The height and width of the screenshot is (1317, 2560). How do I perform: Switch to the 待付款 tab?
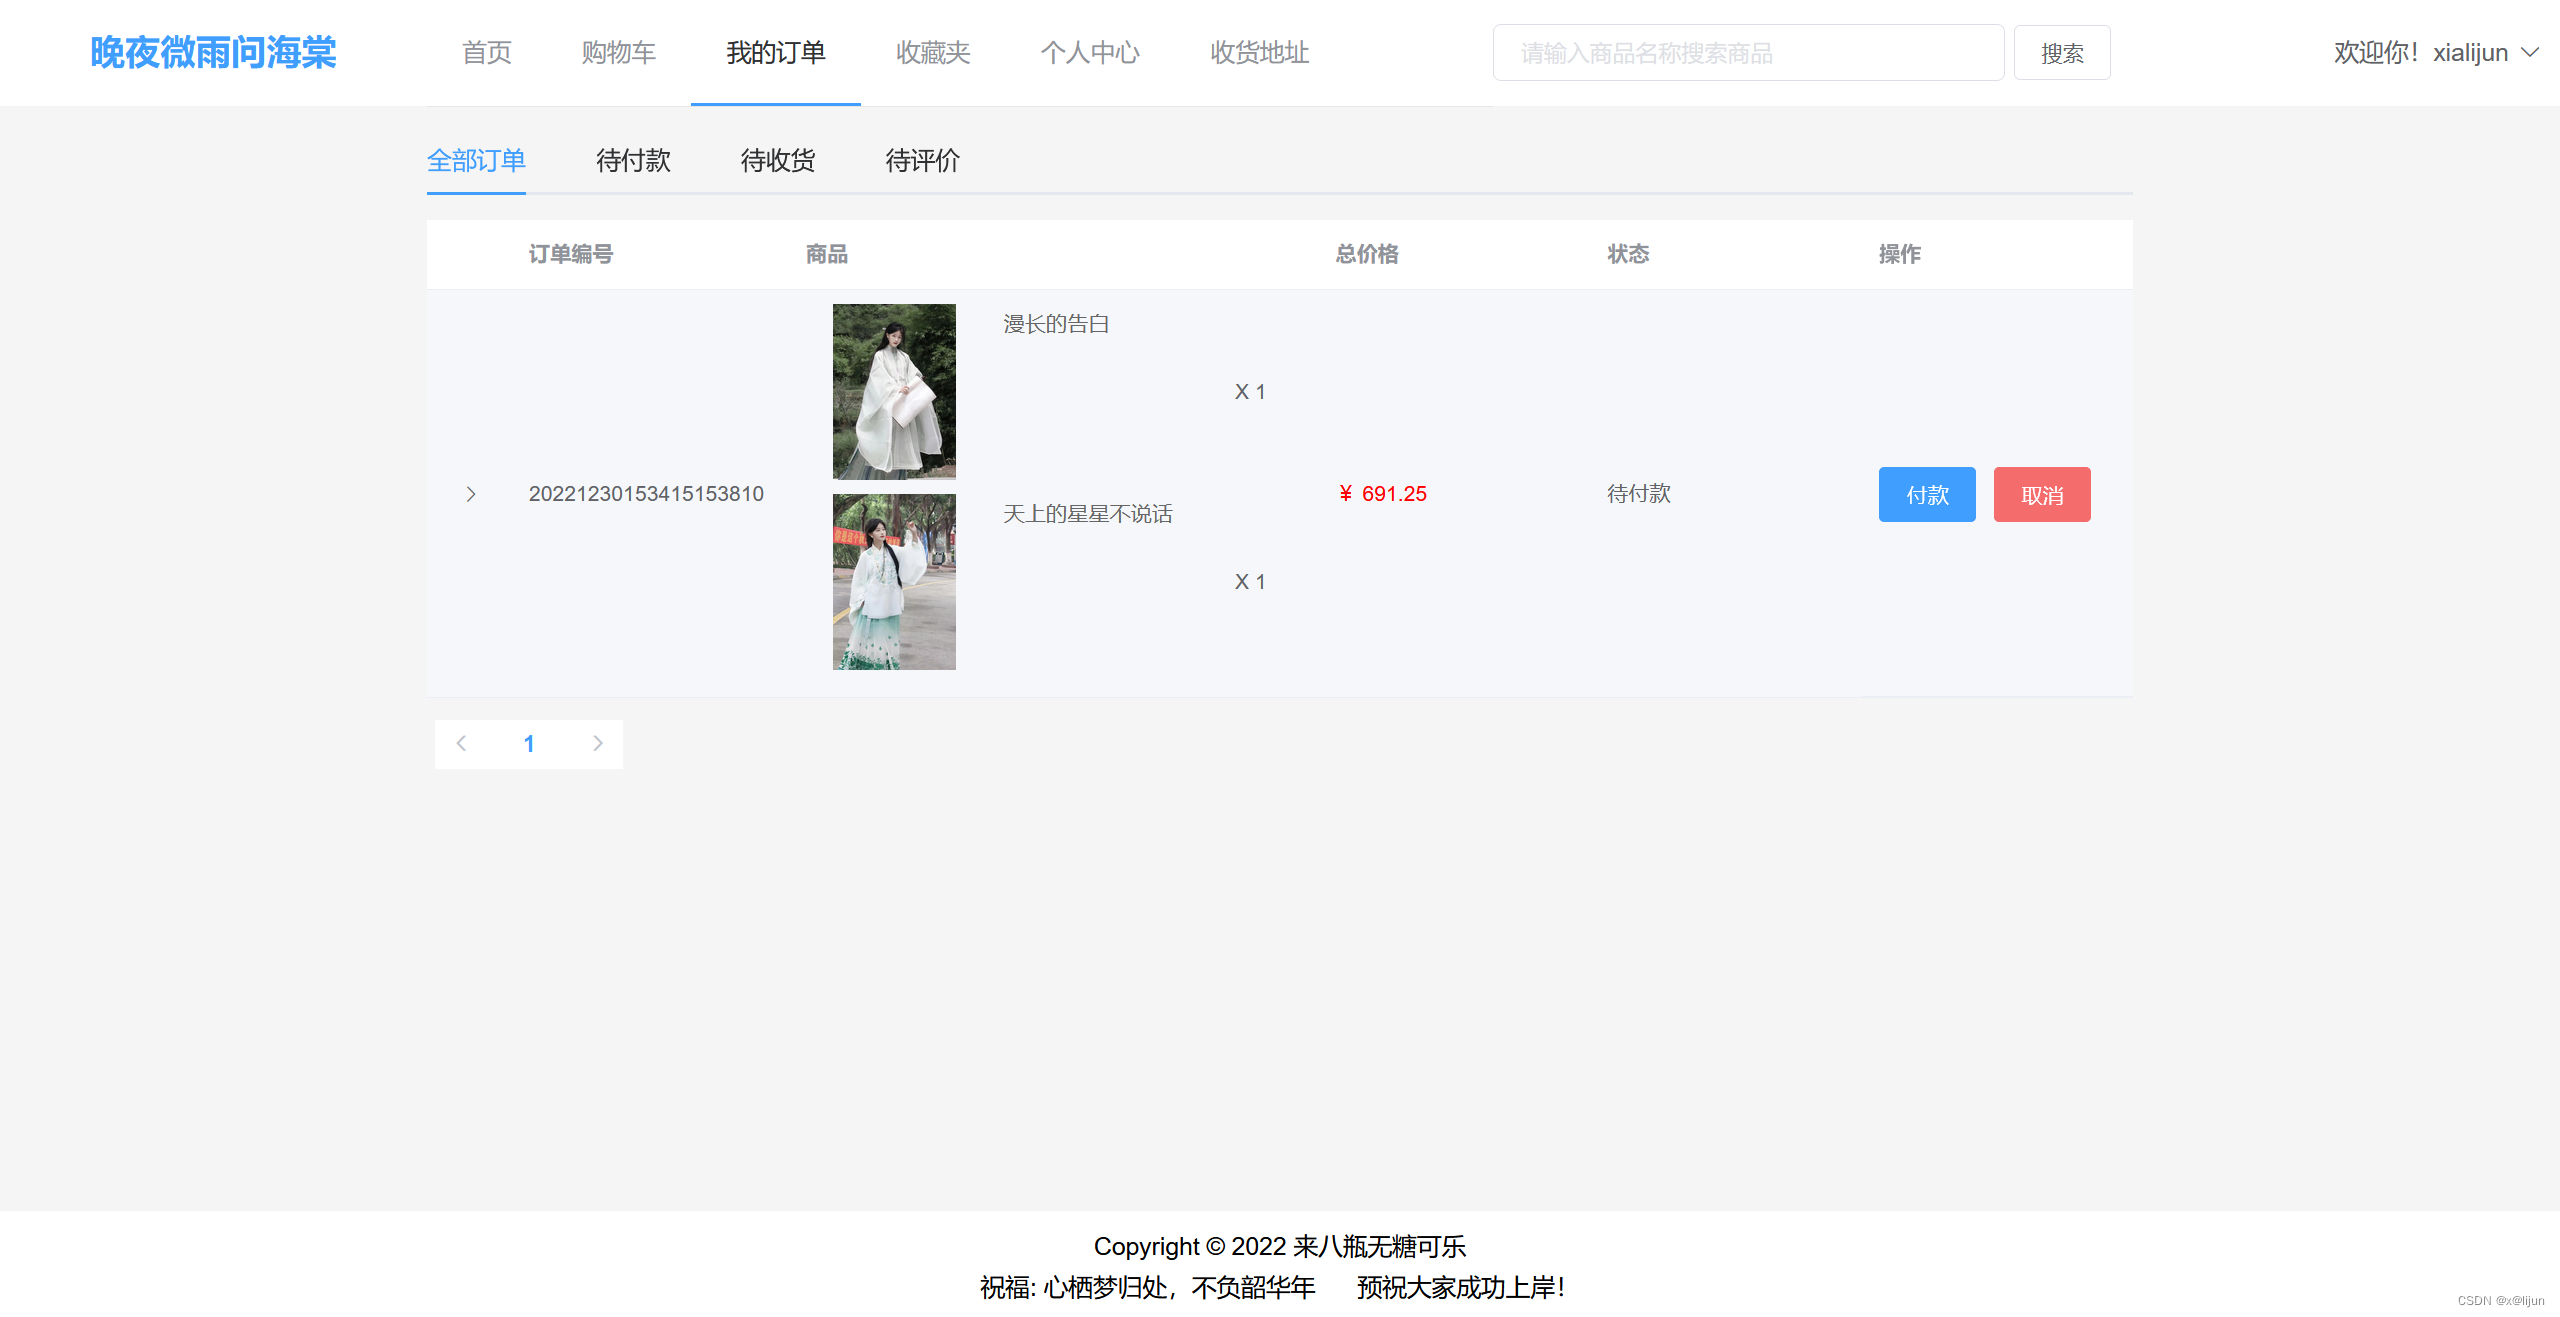click(x=633, y=161)
